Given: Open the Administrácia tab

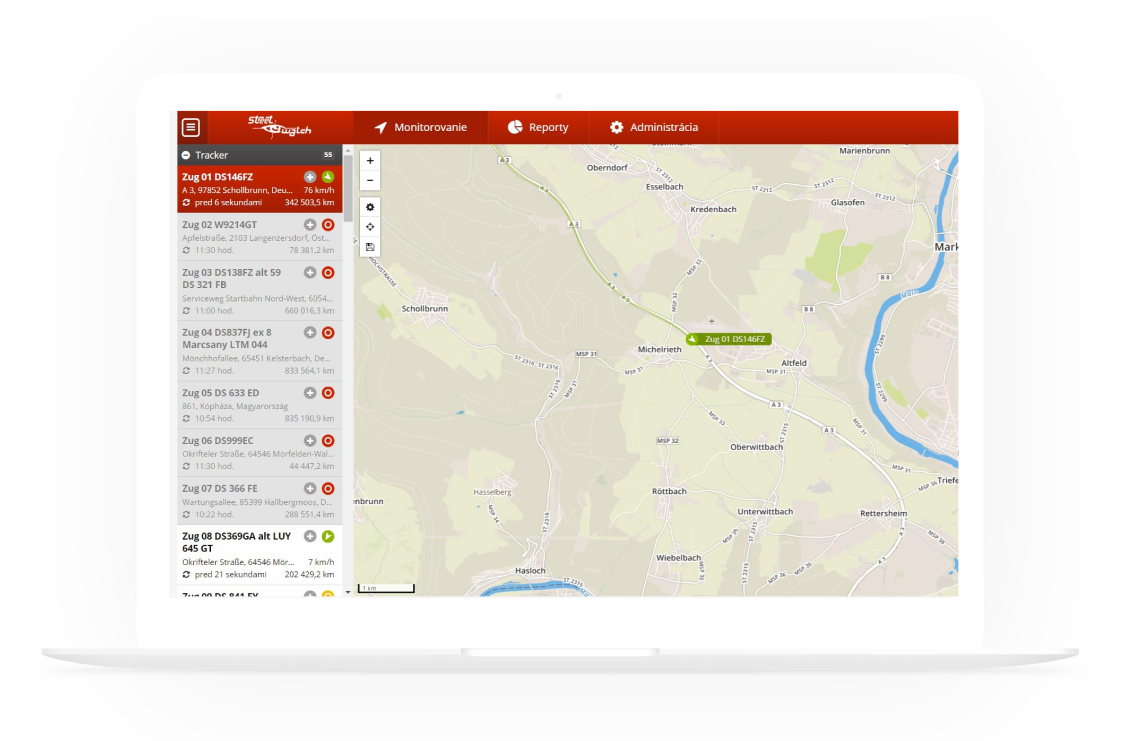Looking at the screenshot, I should pos(654,128).
